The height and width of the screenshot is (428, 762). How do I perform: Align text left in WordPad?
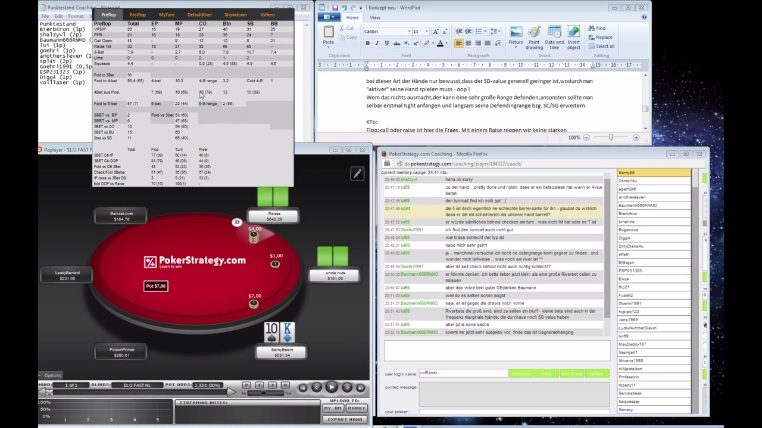tap(459, 43)
